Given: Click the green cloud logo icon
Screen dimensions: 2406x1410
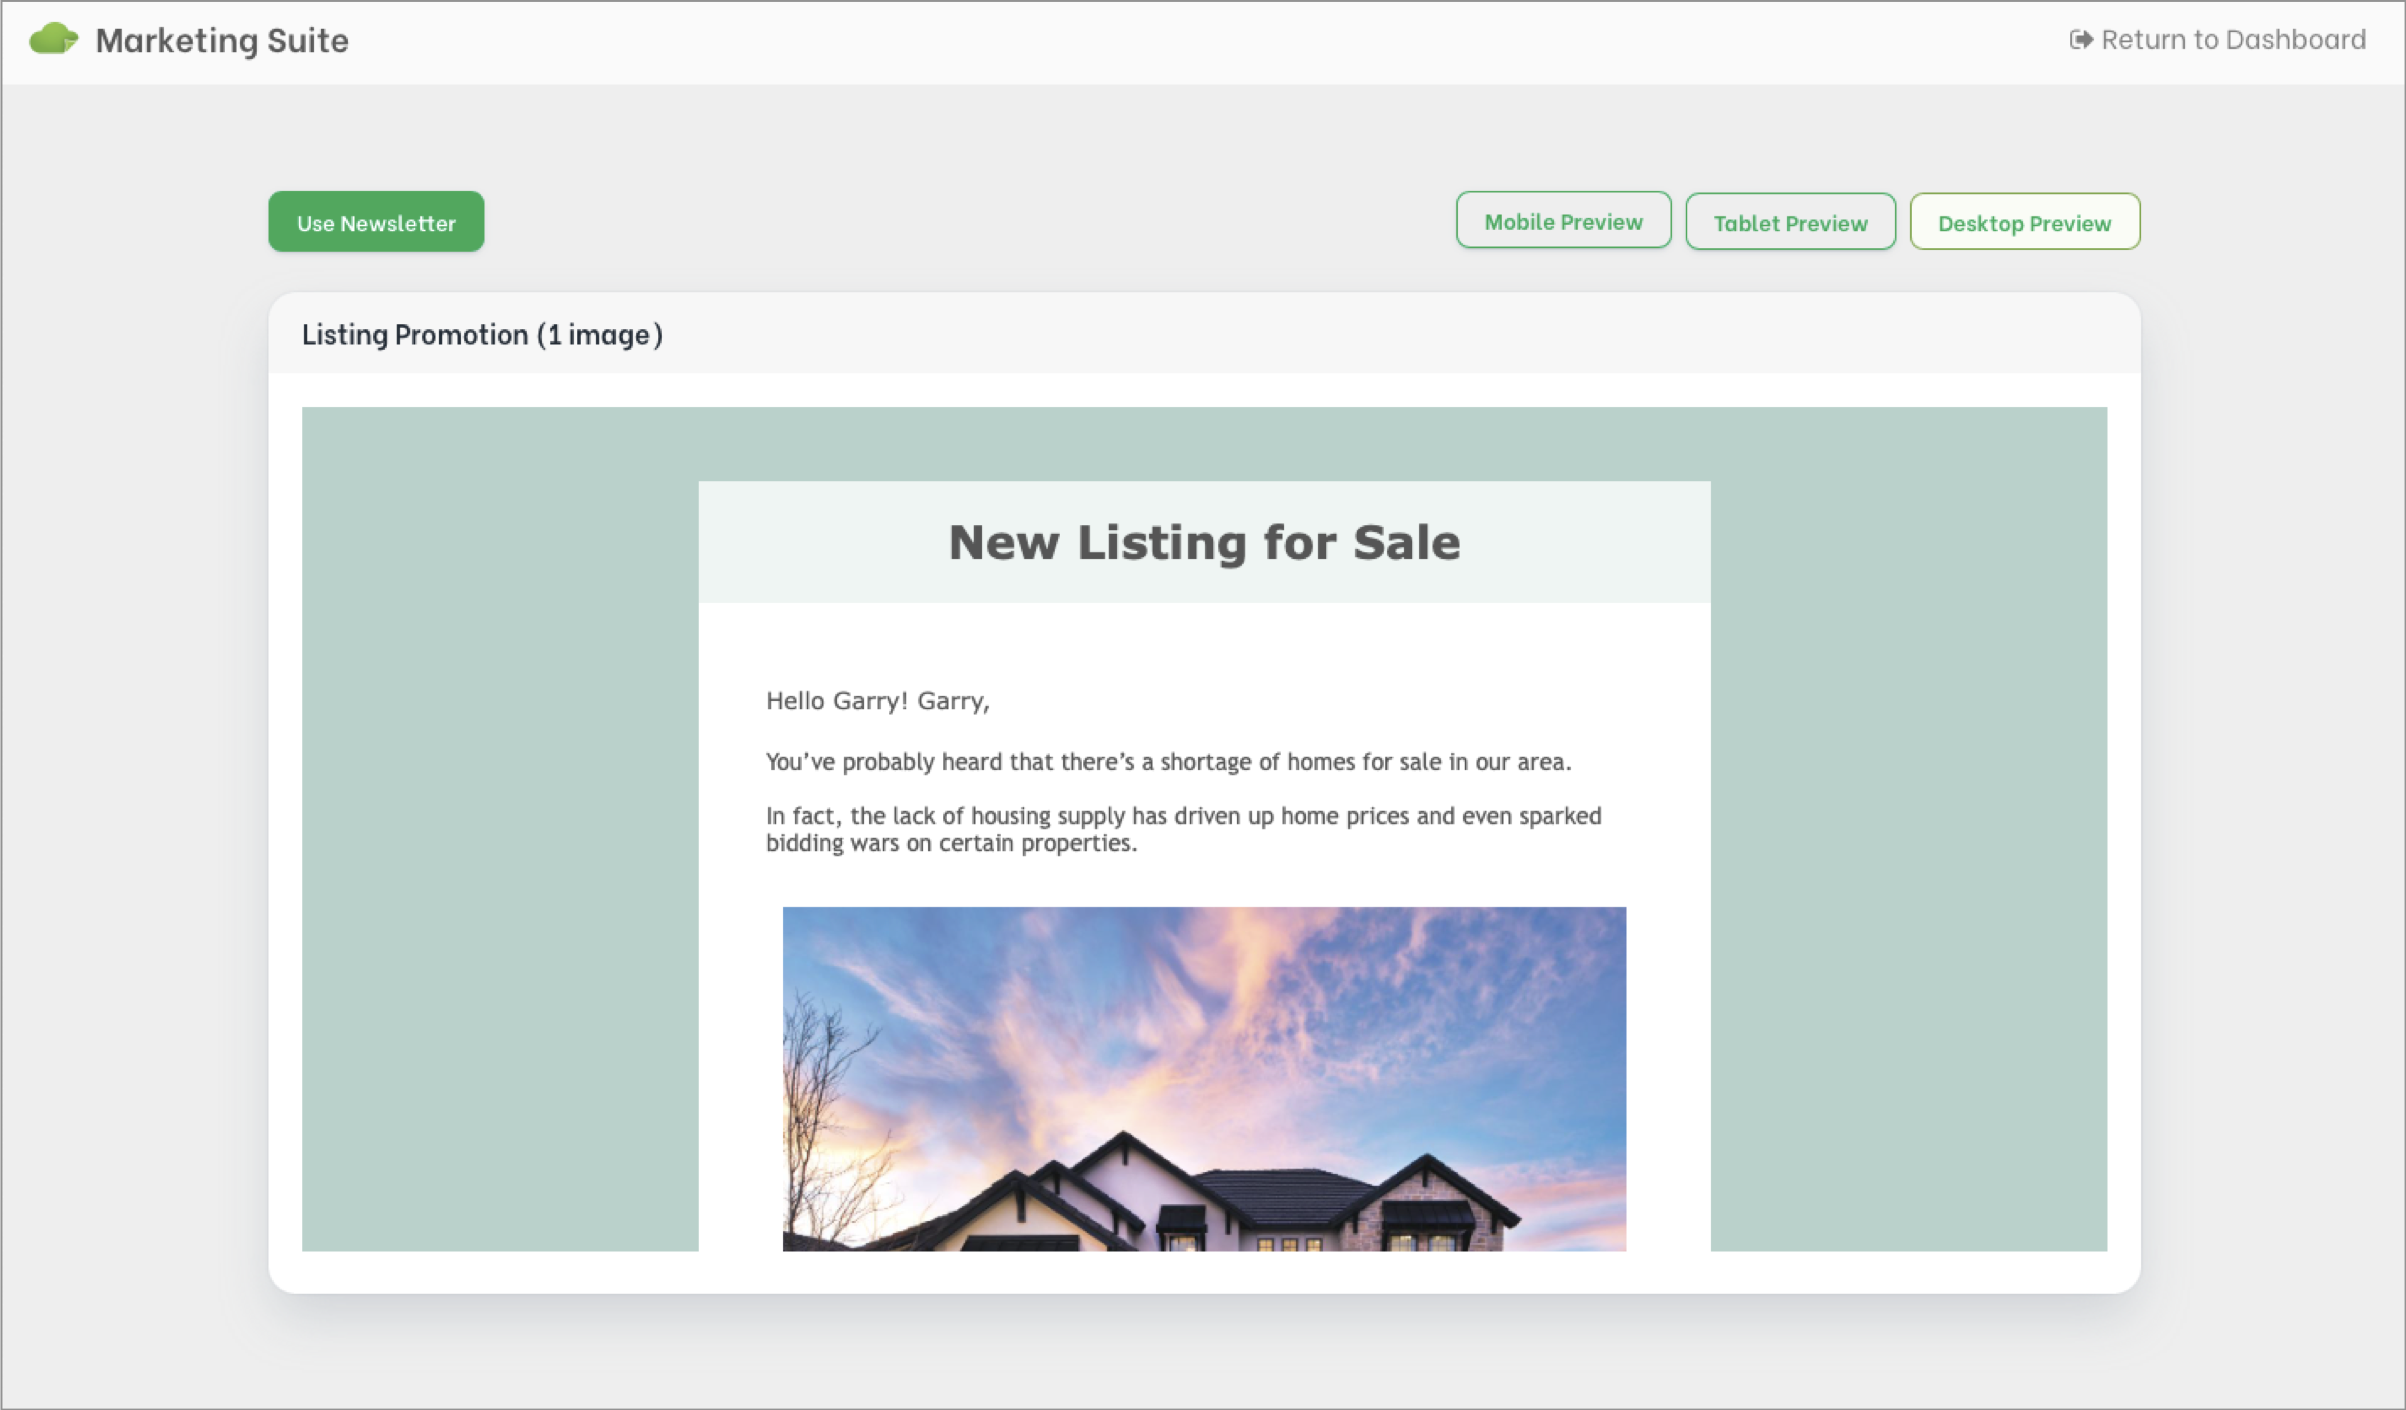Looking at the screenshot, I should [53, 39].
